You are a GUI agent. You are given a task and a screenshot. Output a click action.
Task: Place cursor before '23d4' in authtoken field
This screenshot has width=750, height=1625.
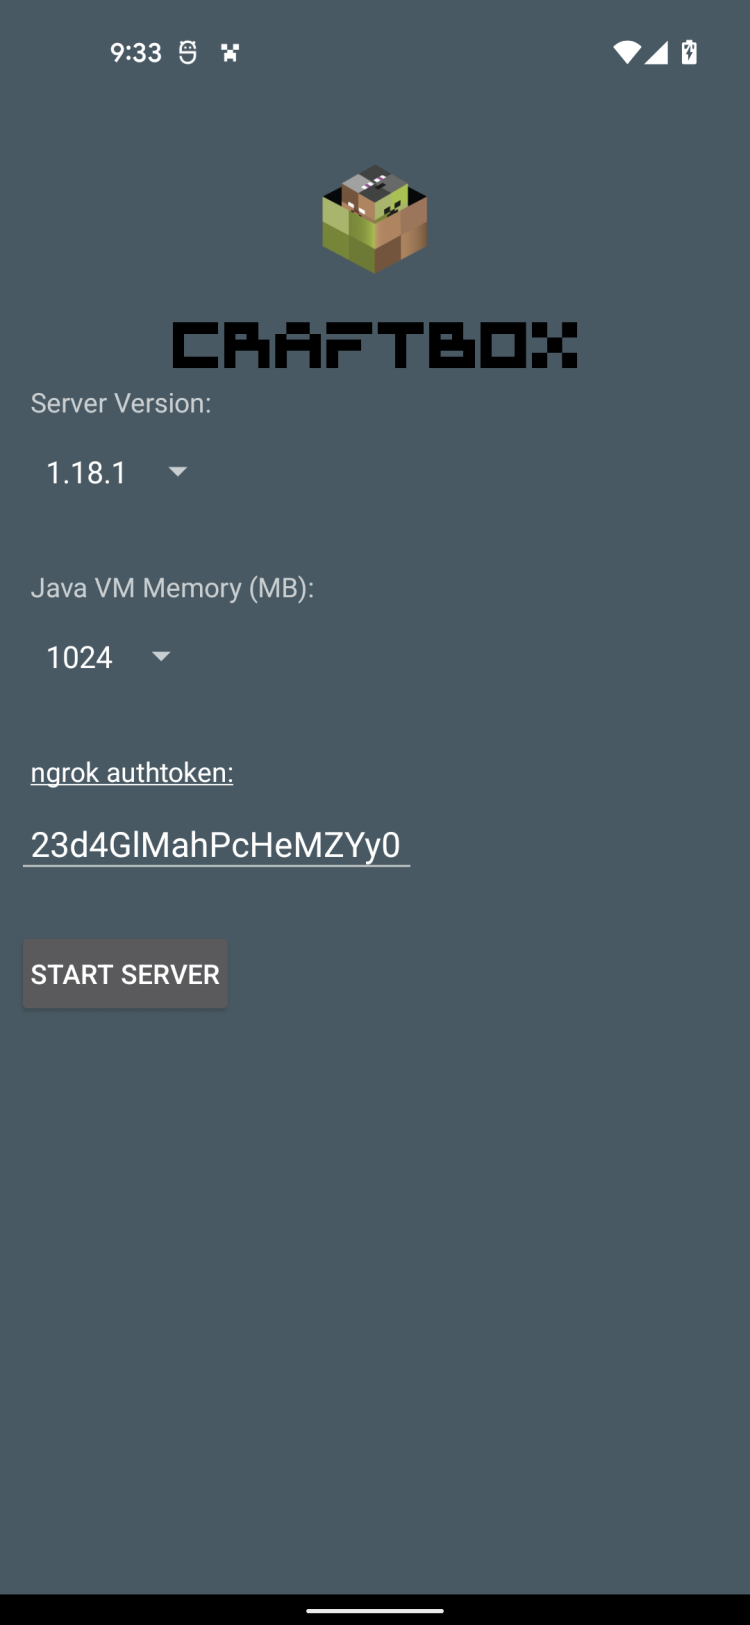click(32, 845)
